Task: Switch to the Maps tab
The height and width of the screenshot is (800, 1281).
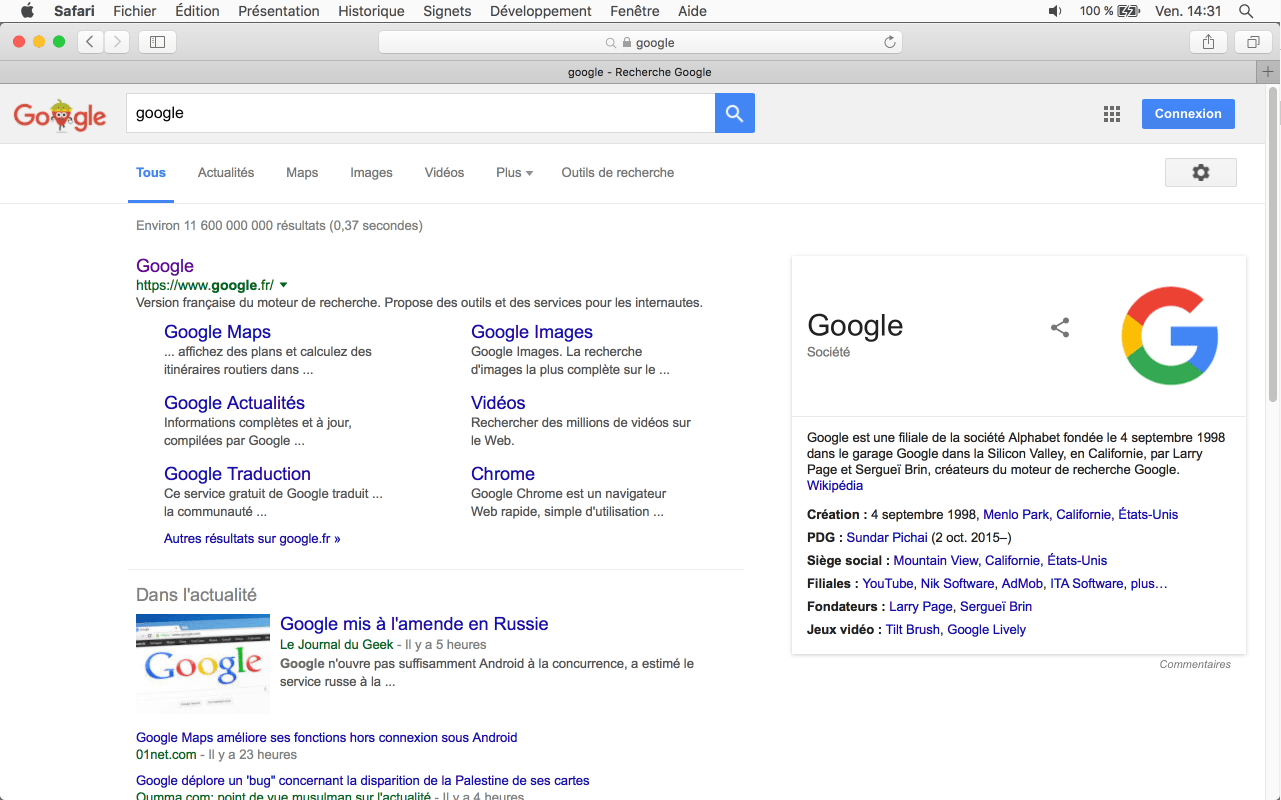Action: [302, 172]
